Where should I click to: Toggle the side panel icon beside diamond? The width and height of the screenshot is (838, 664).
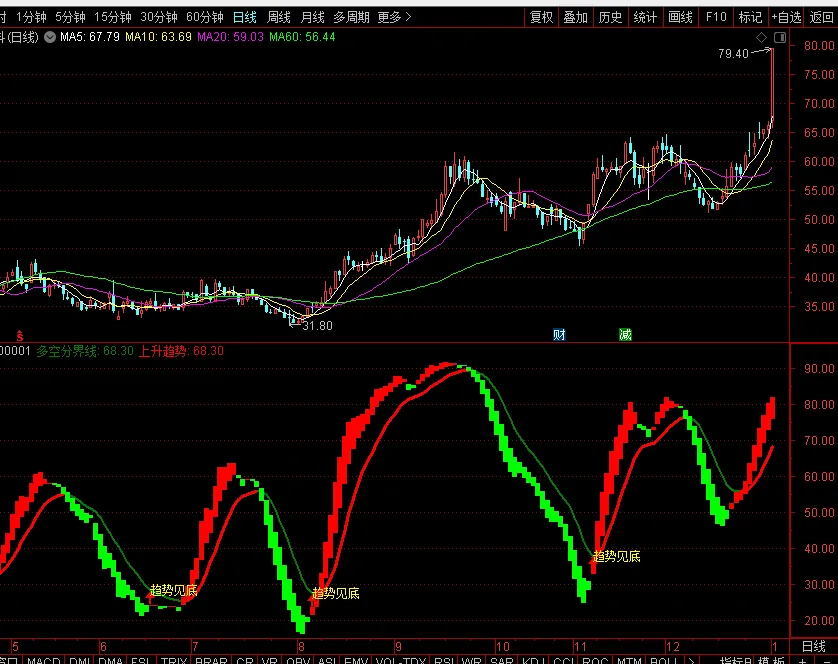(x=780, y=37)
